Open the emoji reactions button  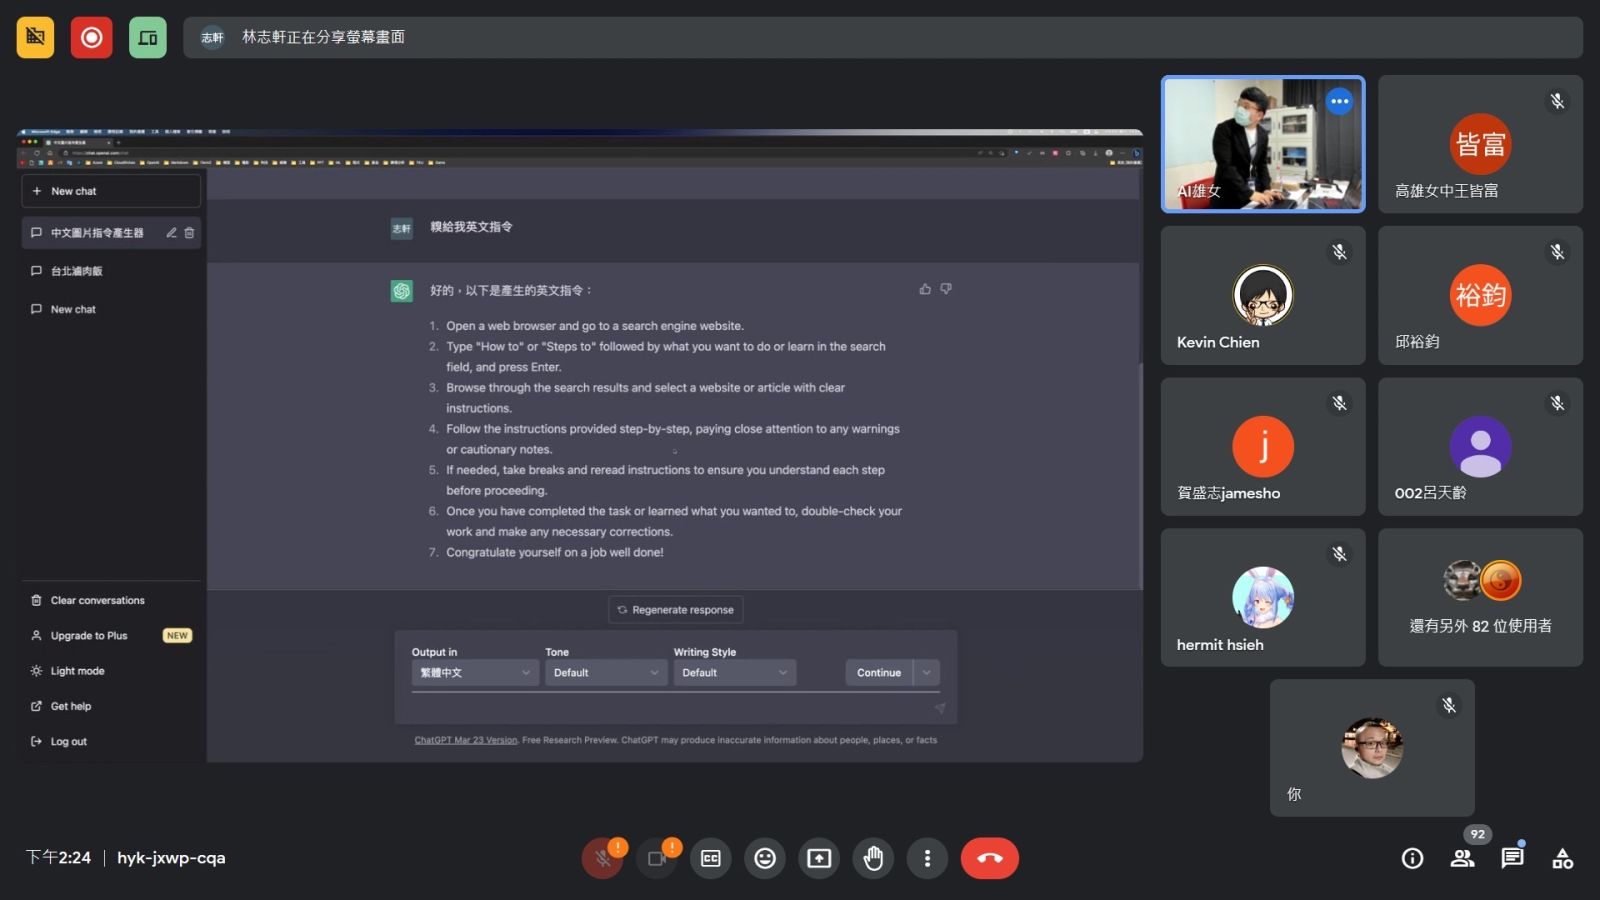click(x=765, y=858)
